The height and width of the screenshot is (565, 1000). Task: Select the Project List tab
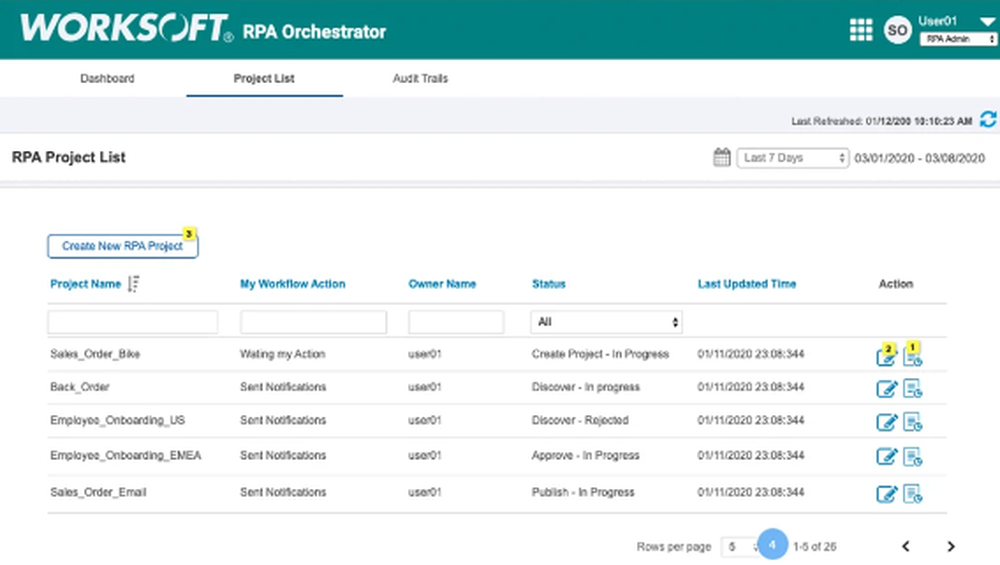(x=264, y=78)
